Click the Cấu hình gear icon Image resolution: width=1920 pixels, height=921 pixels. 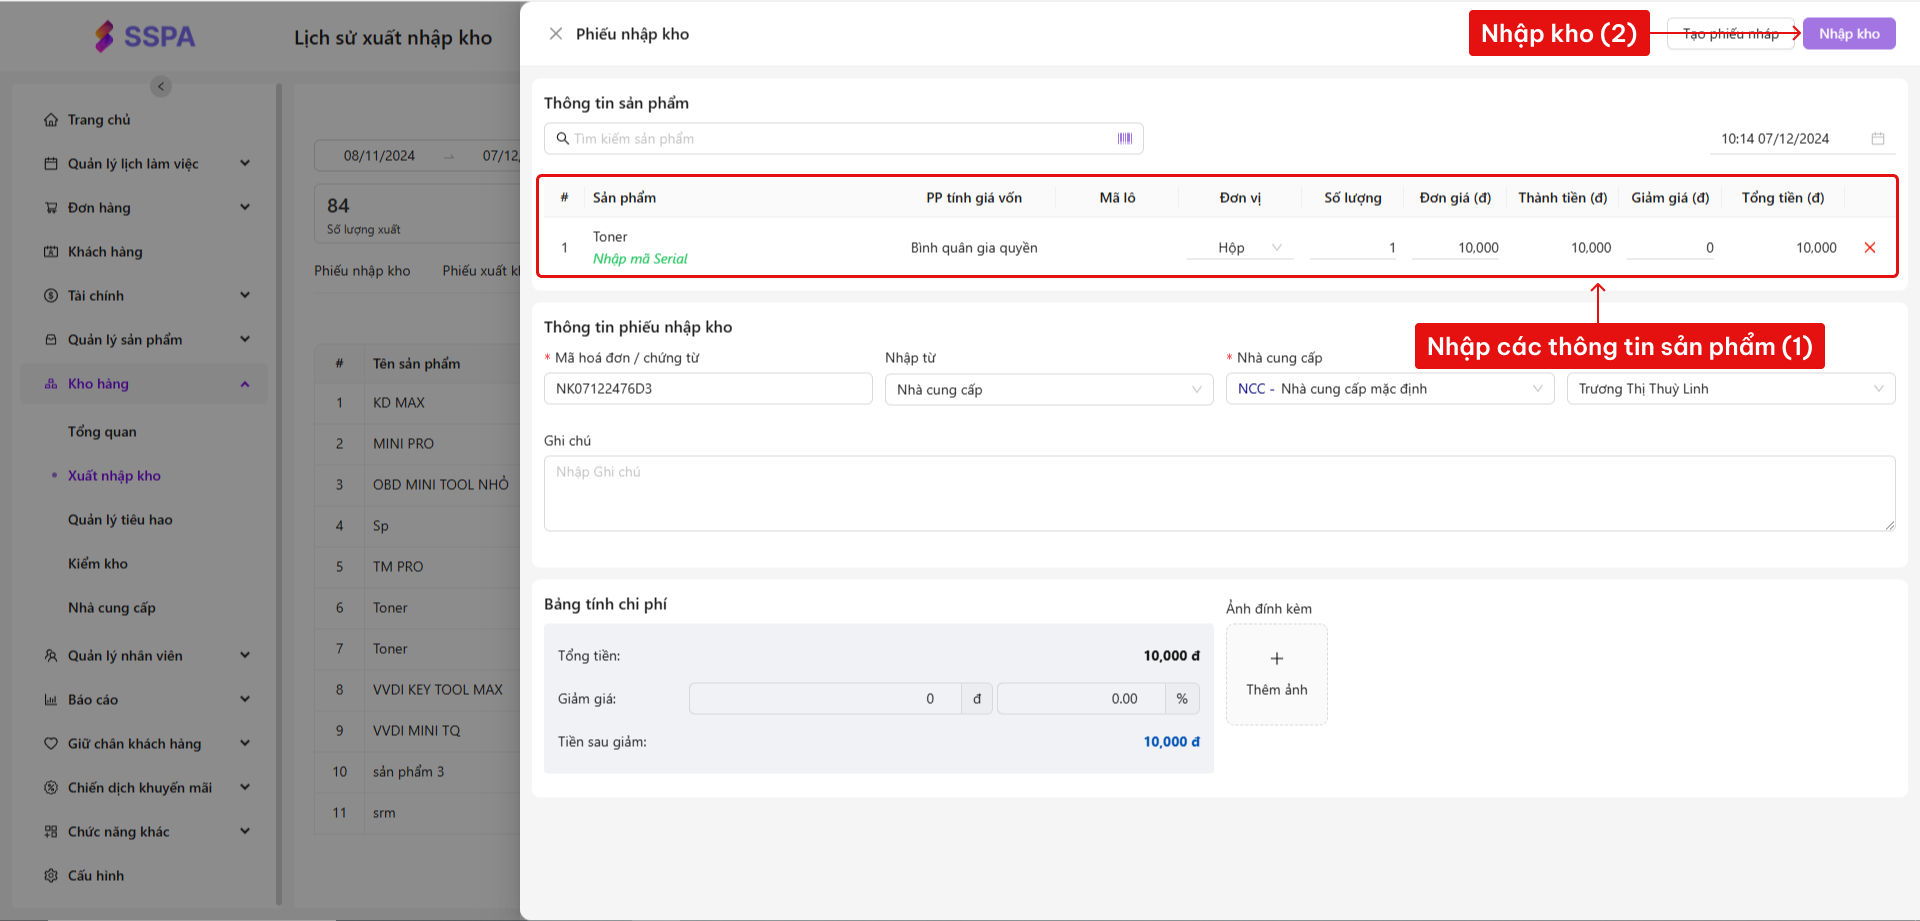click(x=51, y=876)
